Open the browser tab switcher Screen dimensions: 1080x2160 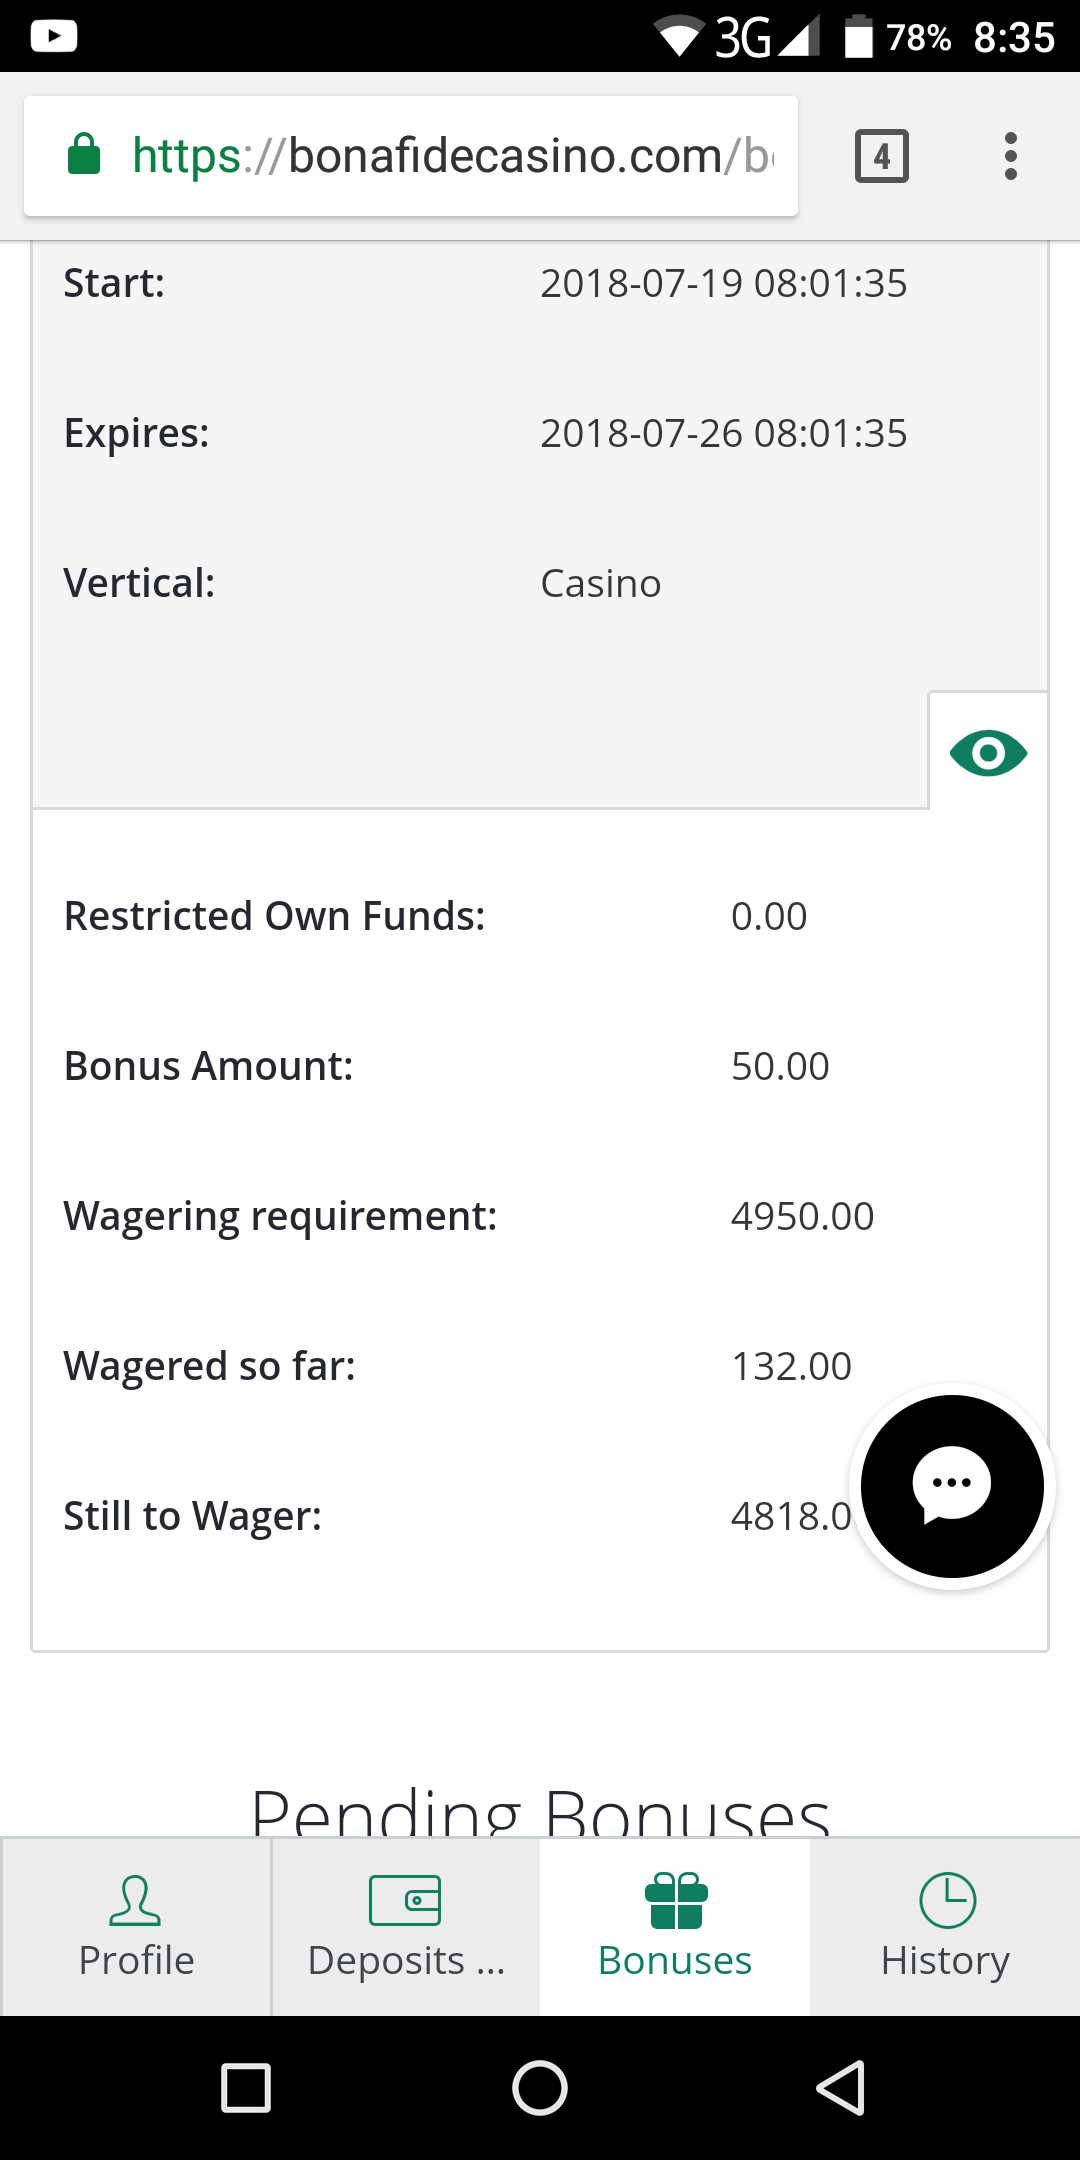(881, 156)
